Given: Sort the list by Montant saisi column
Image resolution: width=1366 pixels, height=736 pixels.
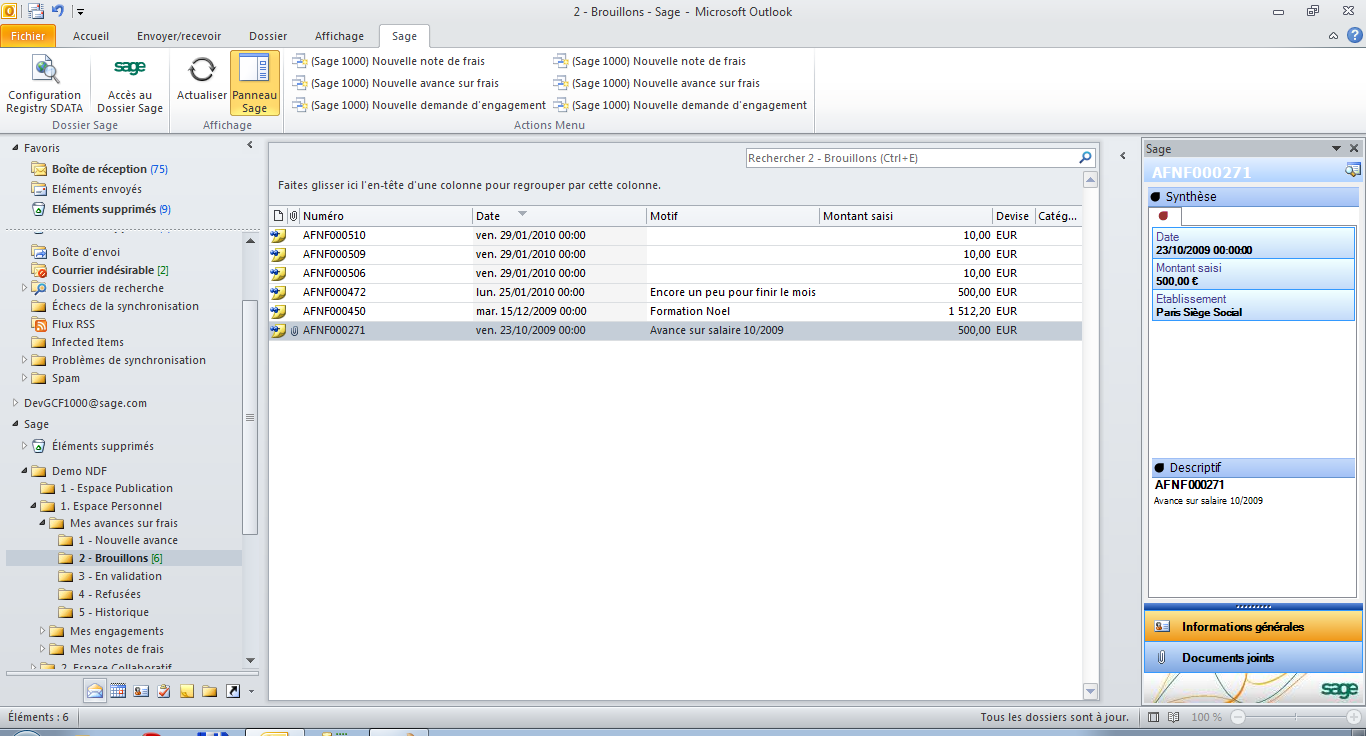Looking at the screenshot, I should pyautogui.click(x=906, y=216).
